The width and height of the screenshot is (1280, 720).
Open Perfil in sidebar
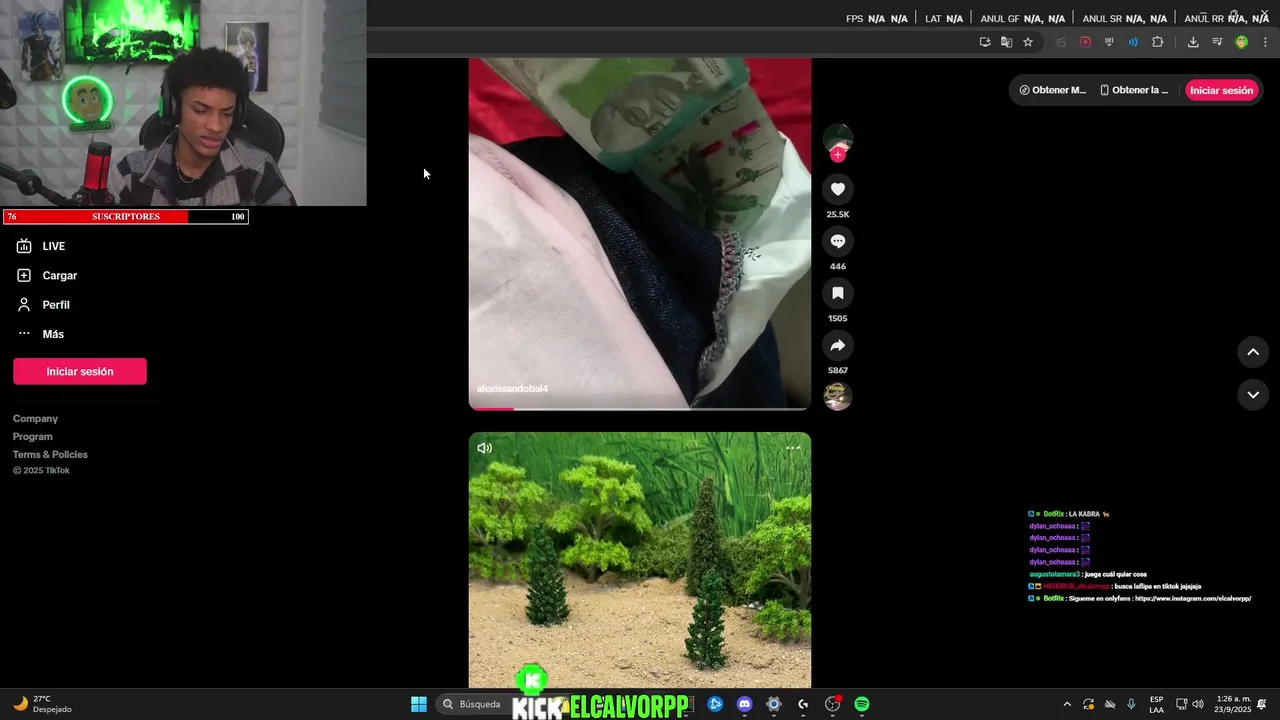pyautogui.click(x=43, y=305)
